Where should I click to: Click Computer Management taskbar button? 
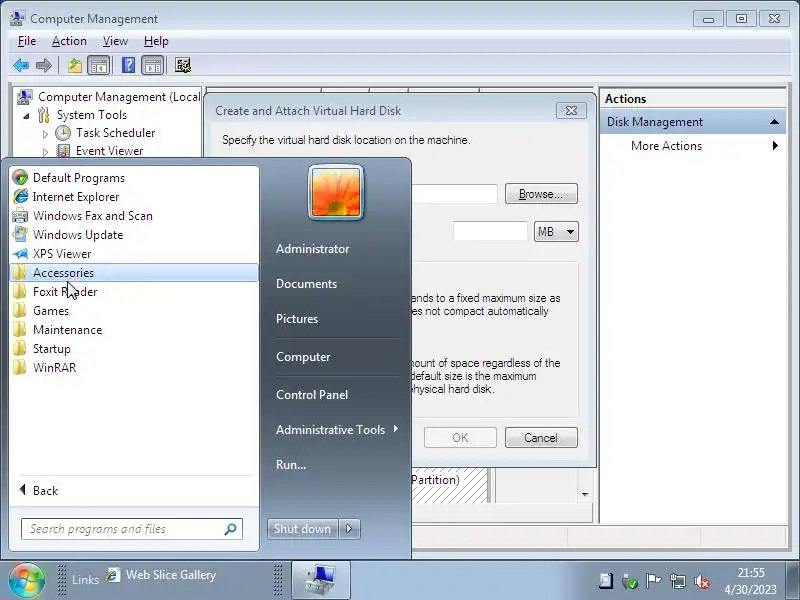coord(321,580)
